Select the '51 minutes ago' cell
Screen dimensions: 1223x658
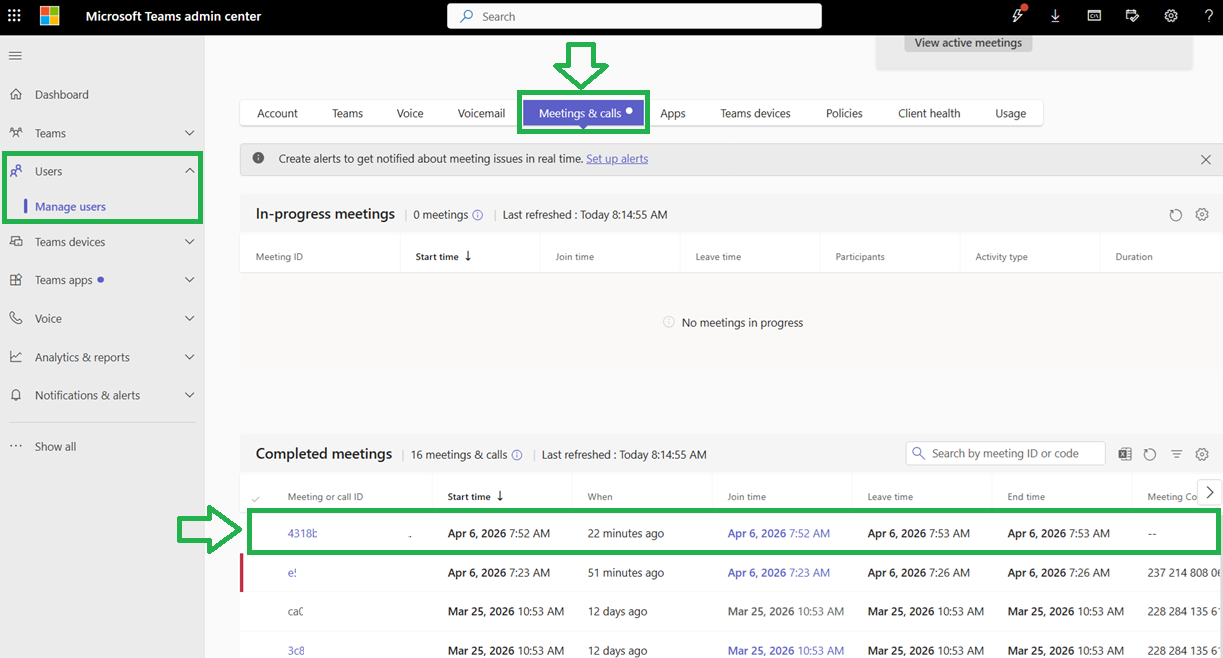(x=626, y=573)
